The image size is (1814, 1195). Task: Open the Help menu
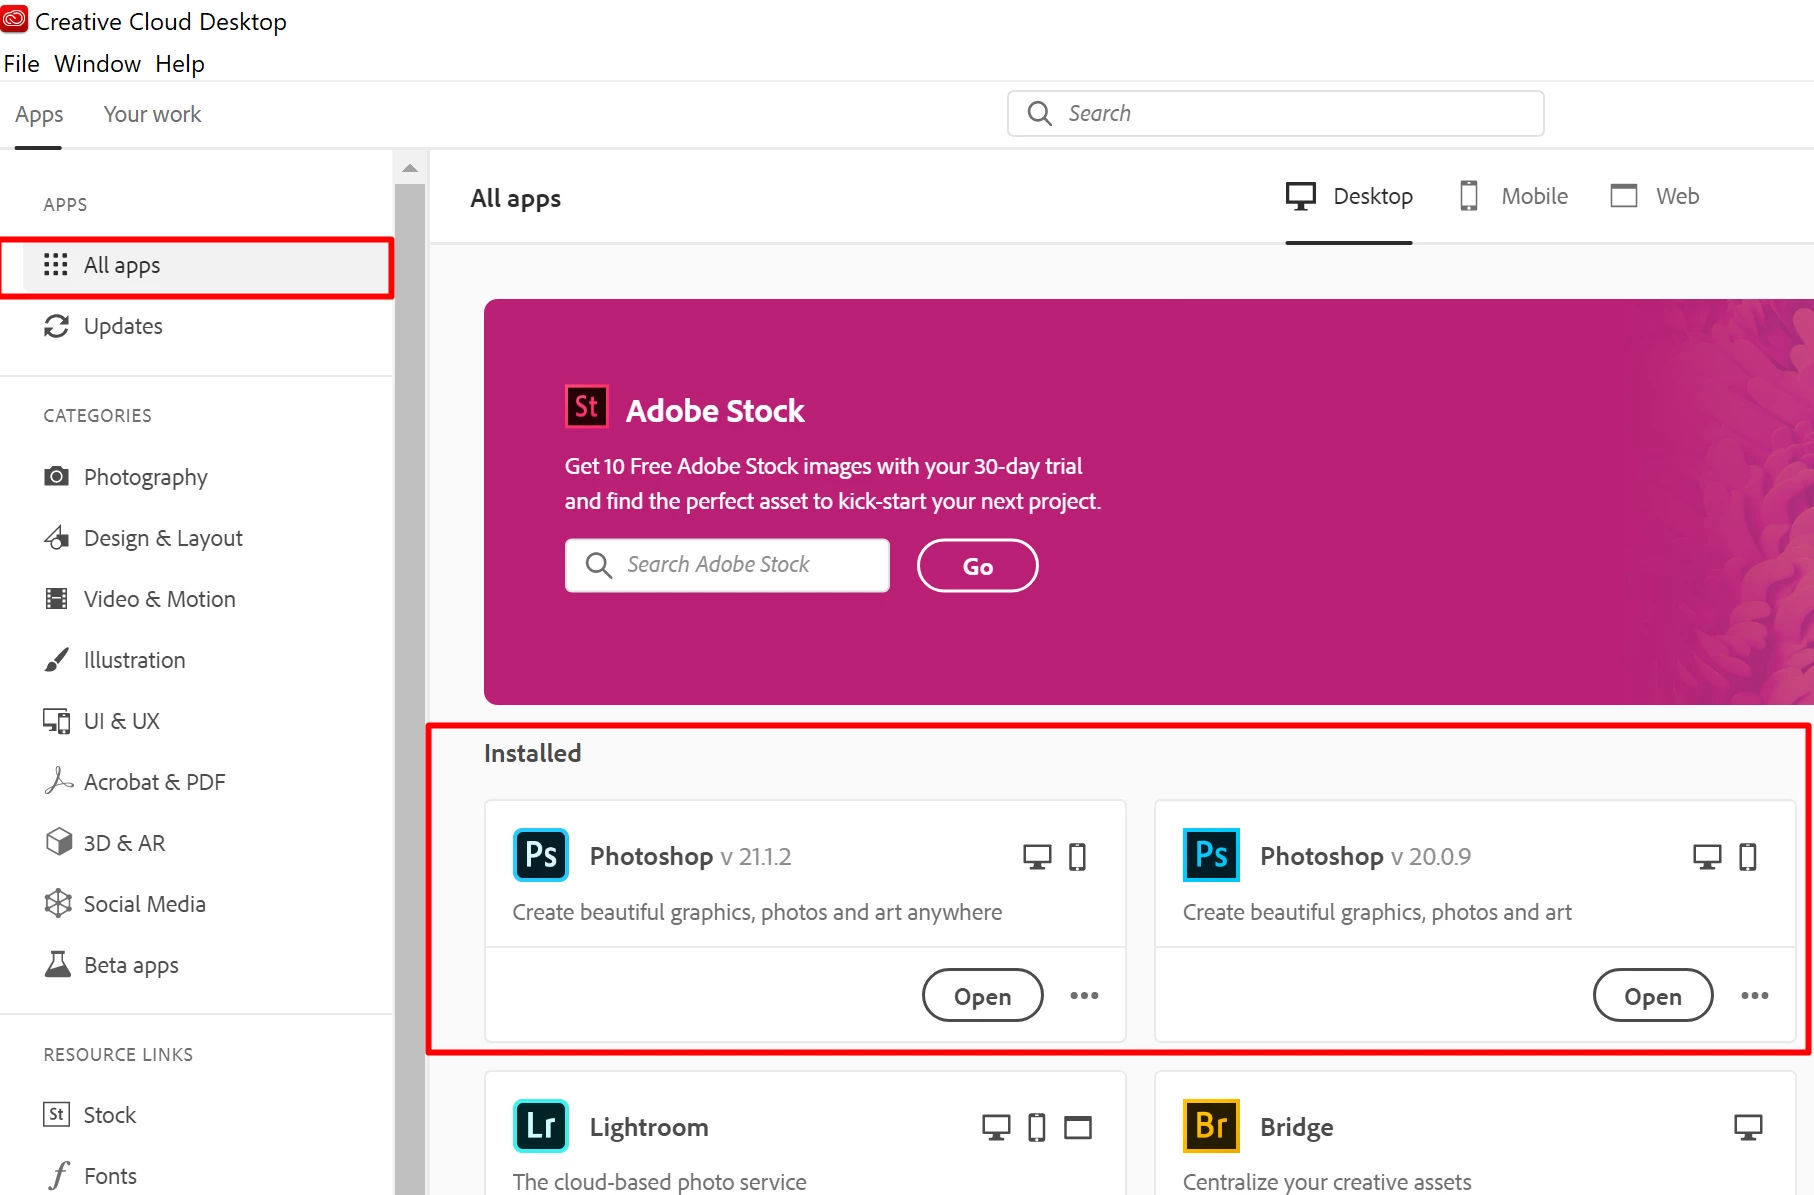[180, 64]
